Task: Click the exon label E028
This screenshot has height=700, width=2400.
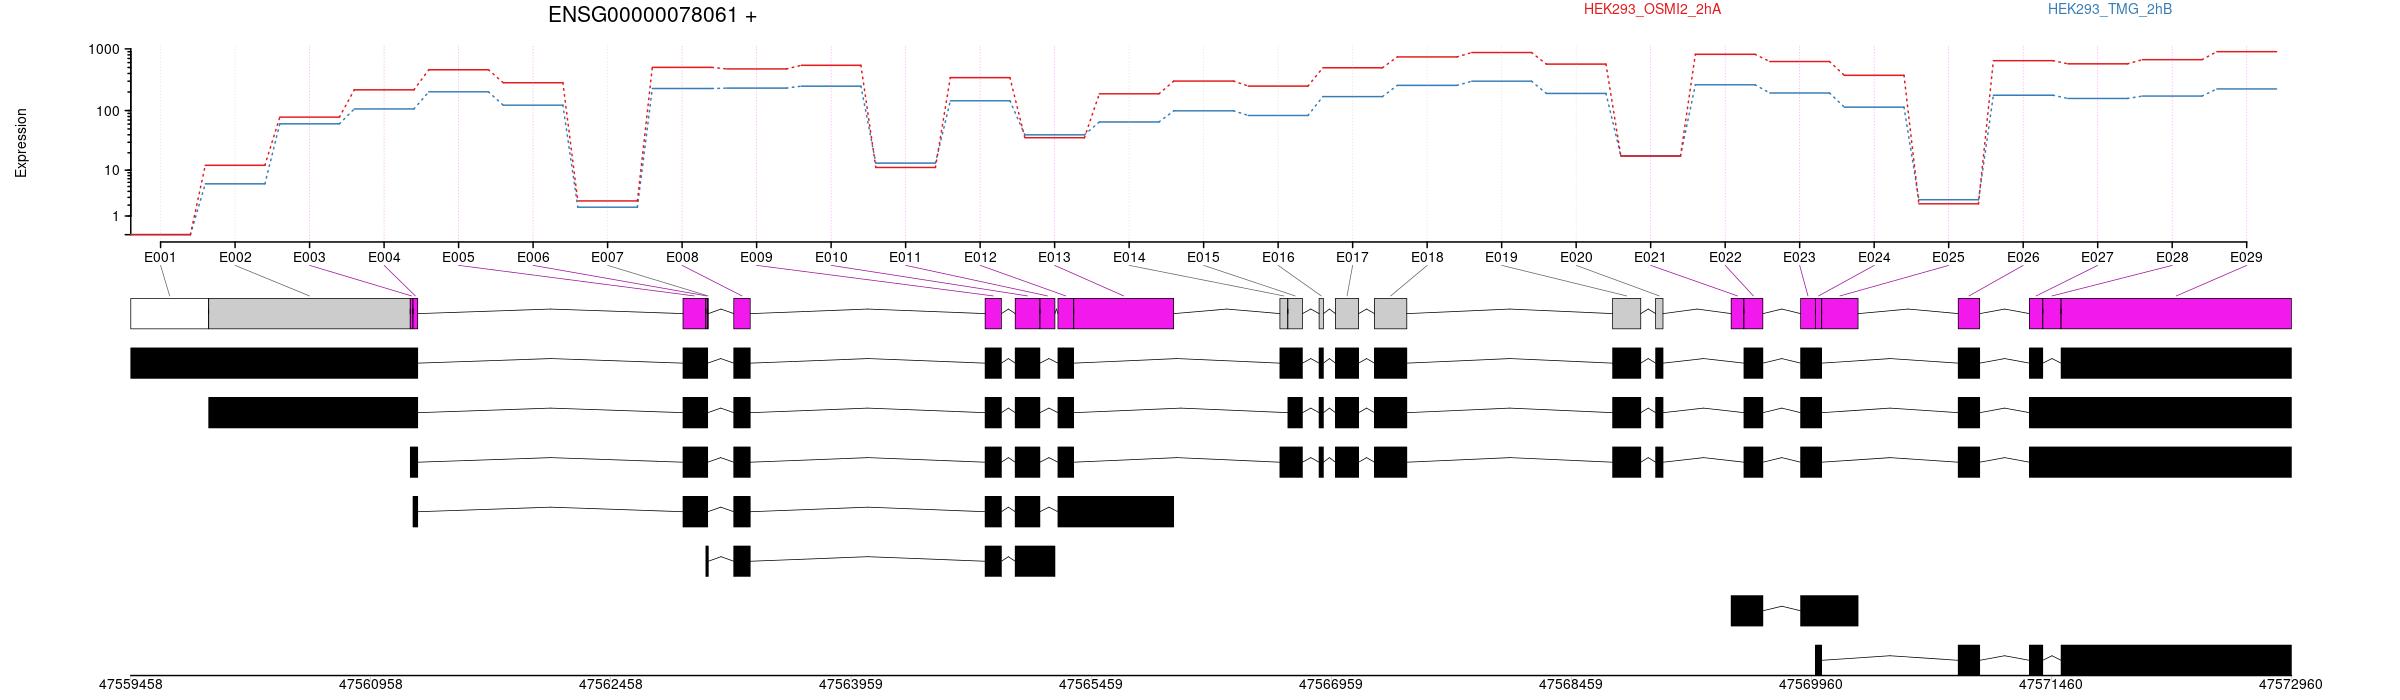Action: click(2172, 257)
